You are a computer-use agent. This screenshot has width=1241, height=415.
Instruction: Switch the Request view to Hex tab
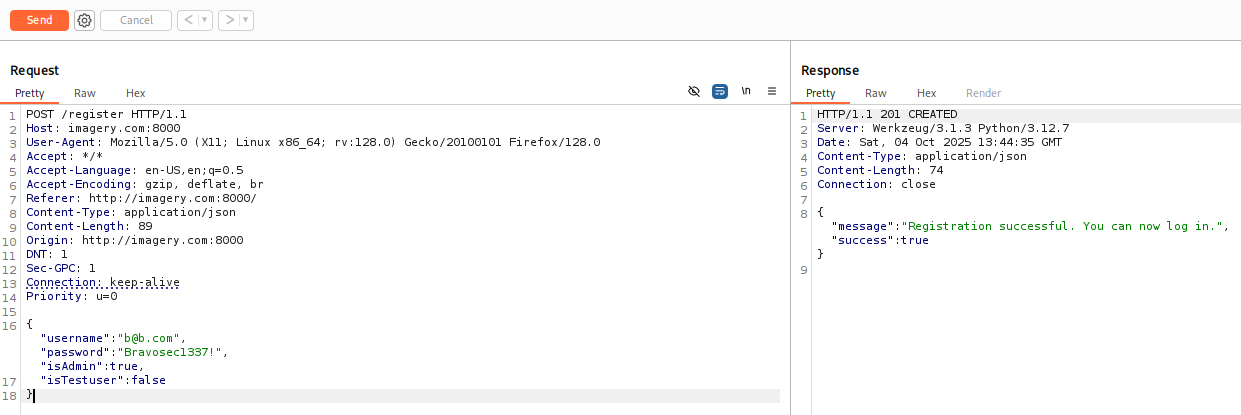pyautogui.click(x=135, y=93)
